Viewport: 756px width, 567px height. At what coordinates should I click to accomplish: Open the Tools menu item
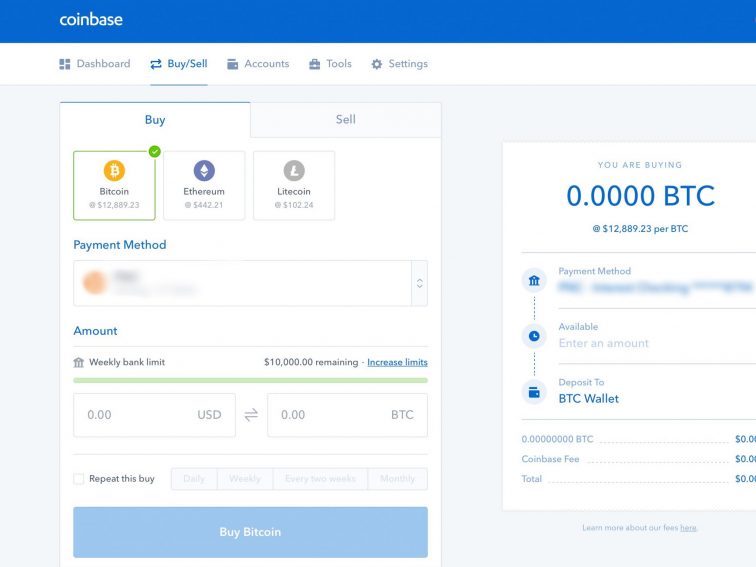point(330,64)
